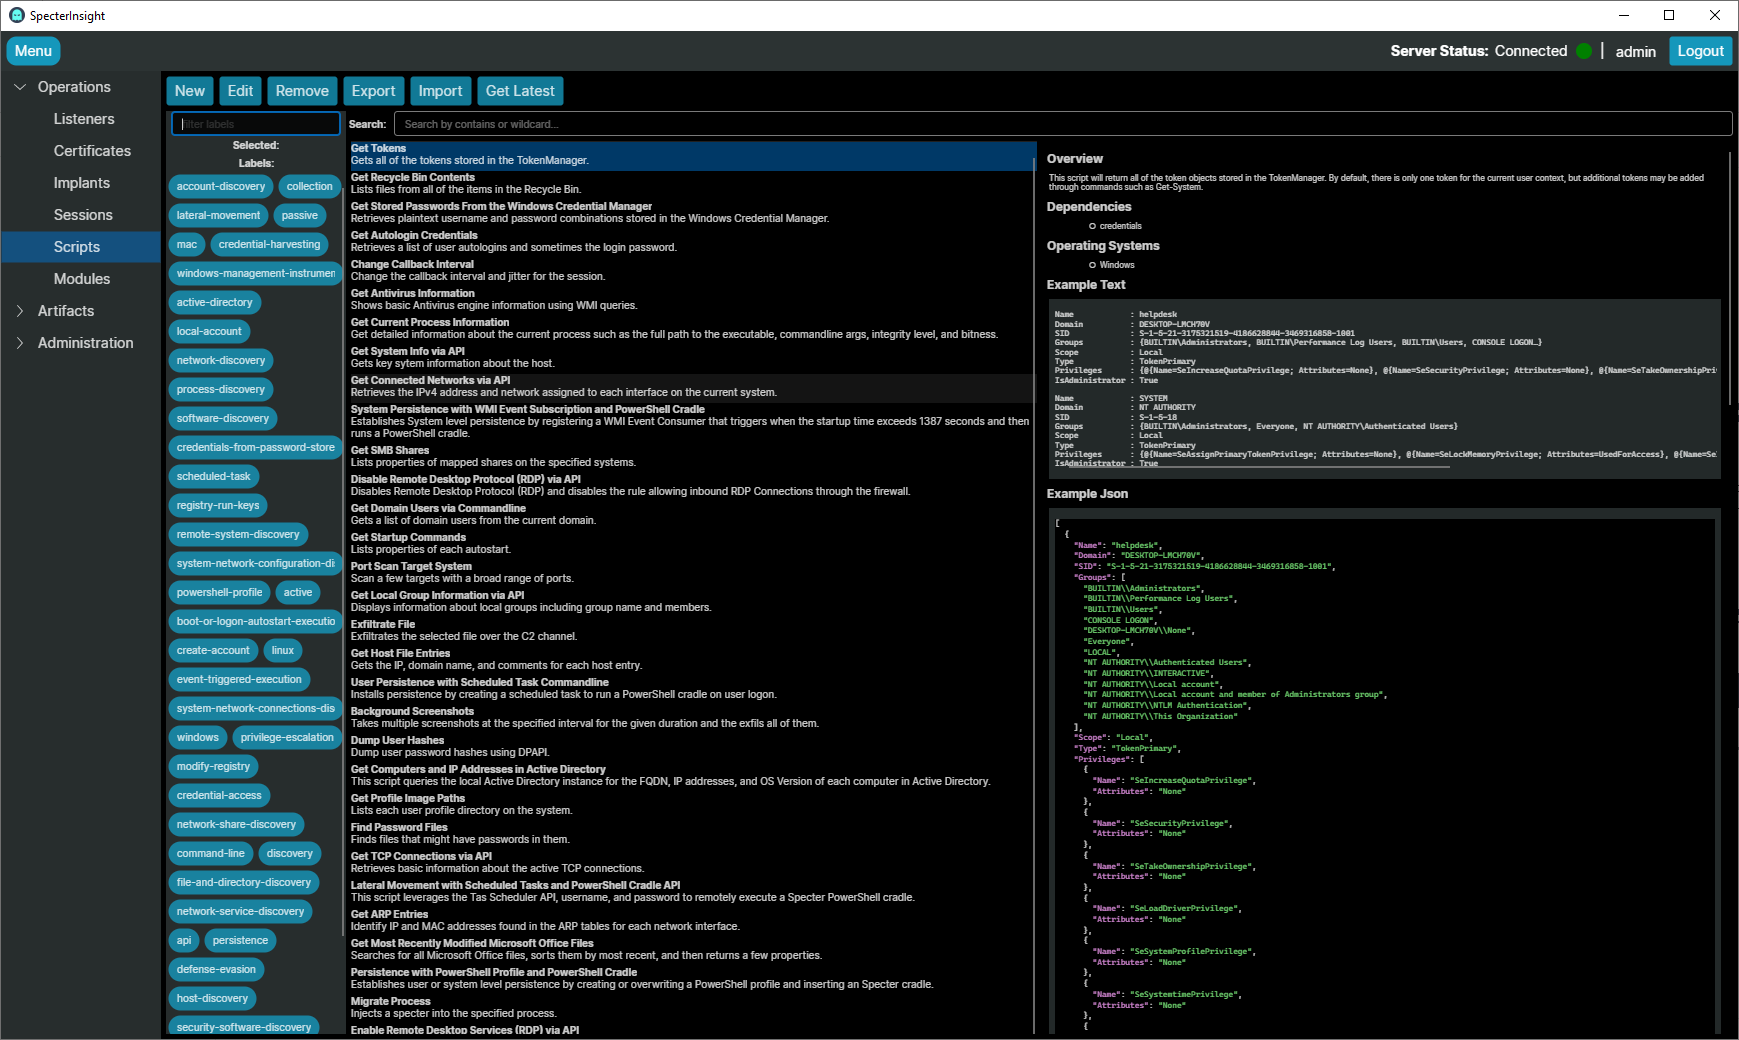This screenshot has height=1040, width=1739.
Task: Click the New script button
Action: (190, 91)
